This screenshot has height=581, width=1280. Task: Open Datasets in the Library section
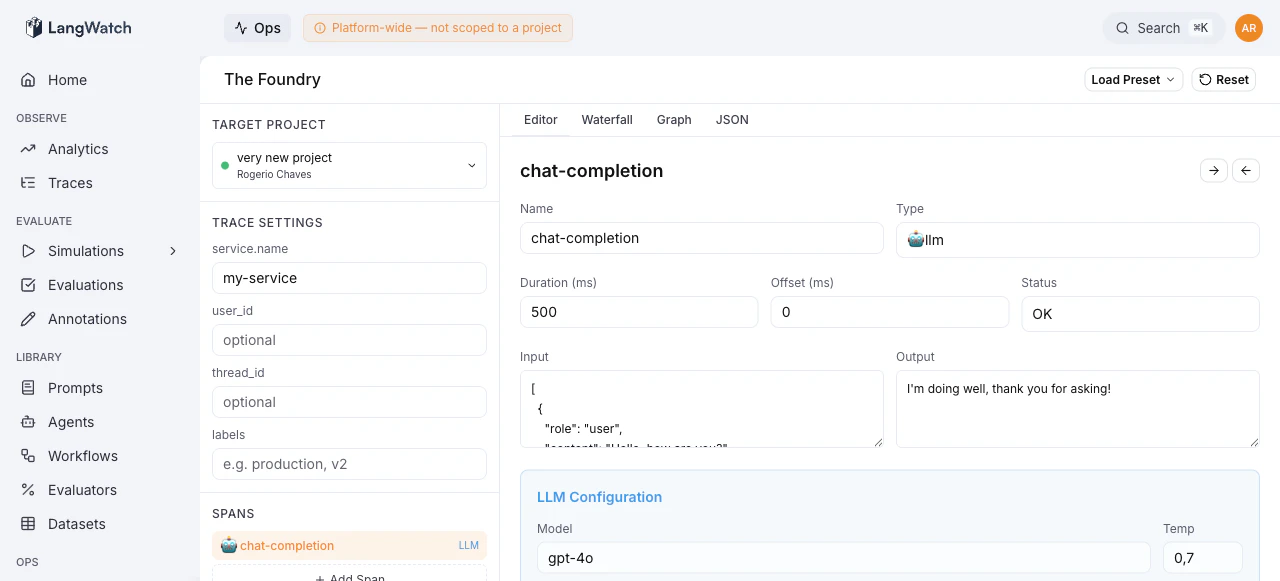pyautogui.click(x=78, y=523)
